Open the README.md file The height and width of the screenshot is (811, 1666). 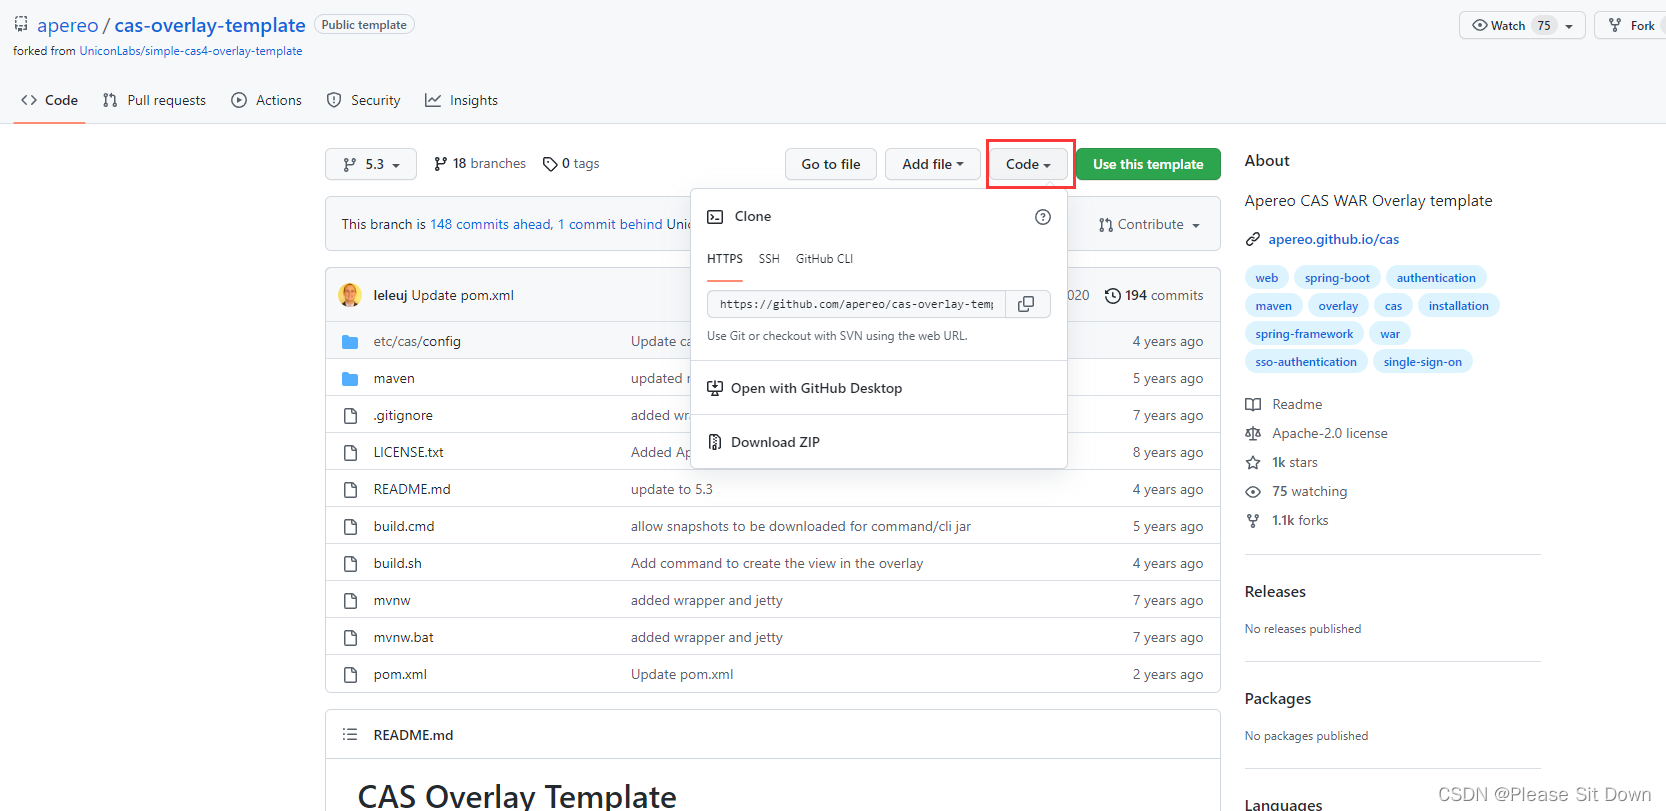(x=412, y=490)
